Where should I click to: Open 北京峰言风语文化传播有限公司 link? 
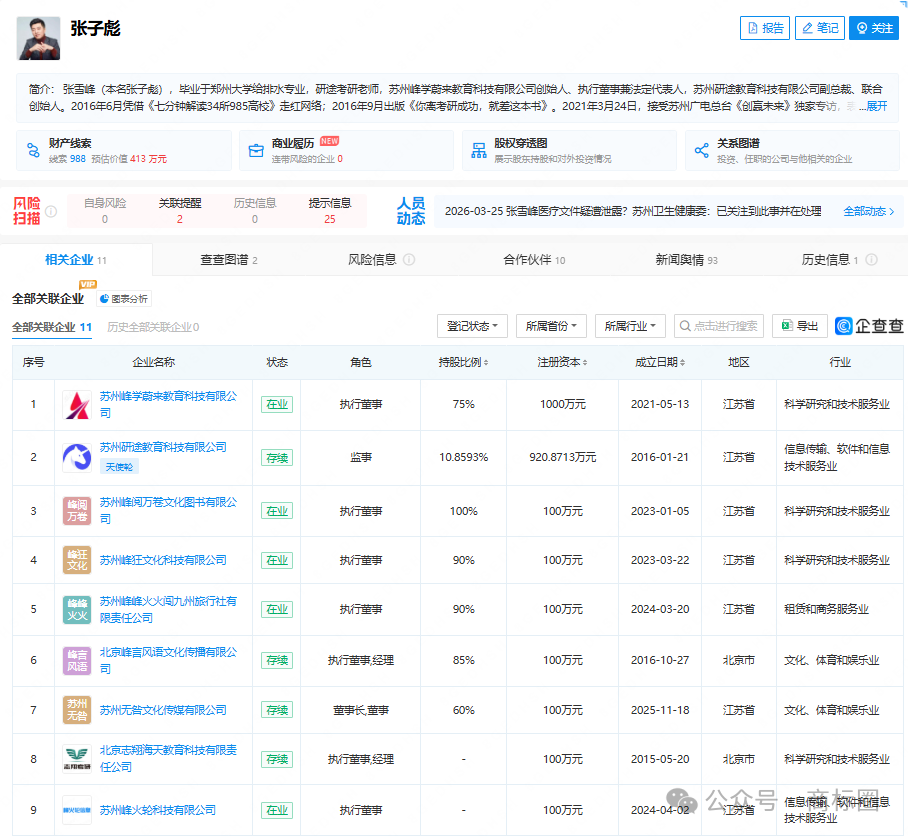(168, 660)
